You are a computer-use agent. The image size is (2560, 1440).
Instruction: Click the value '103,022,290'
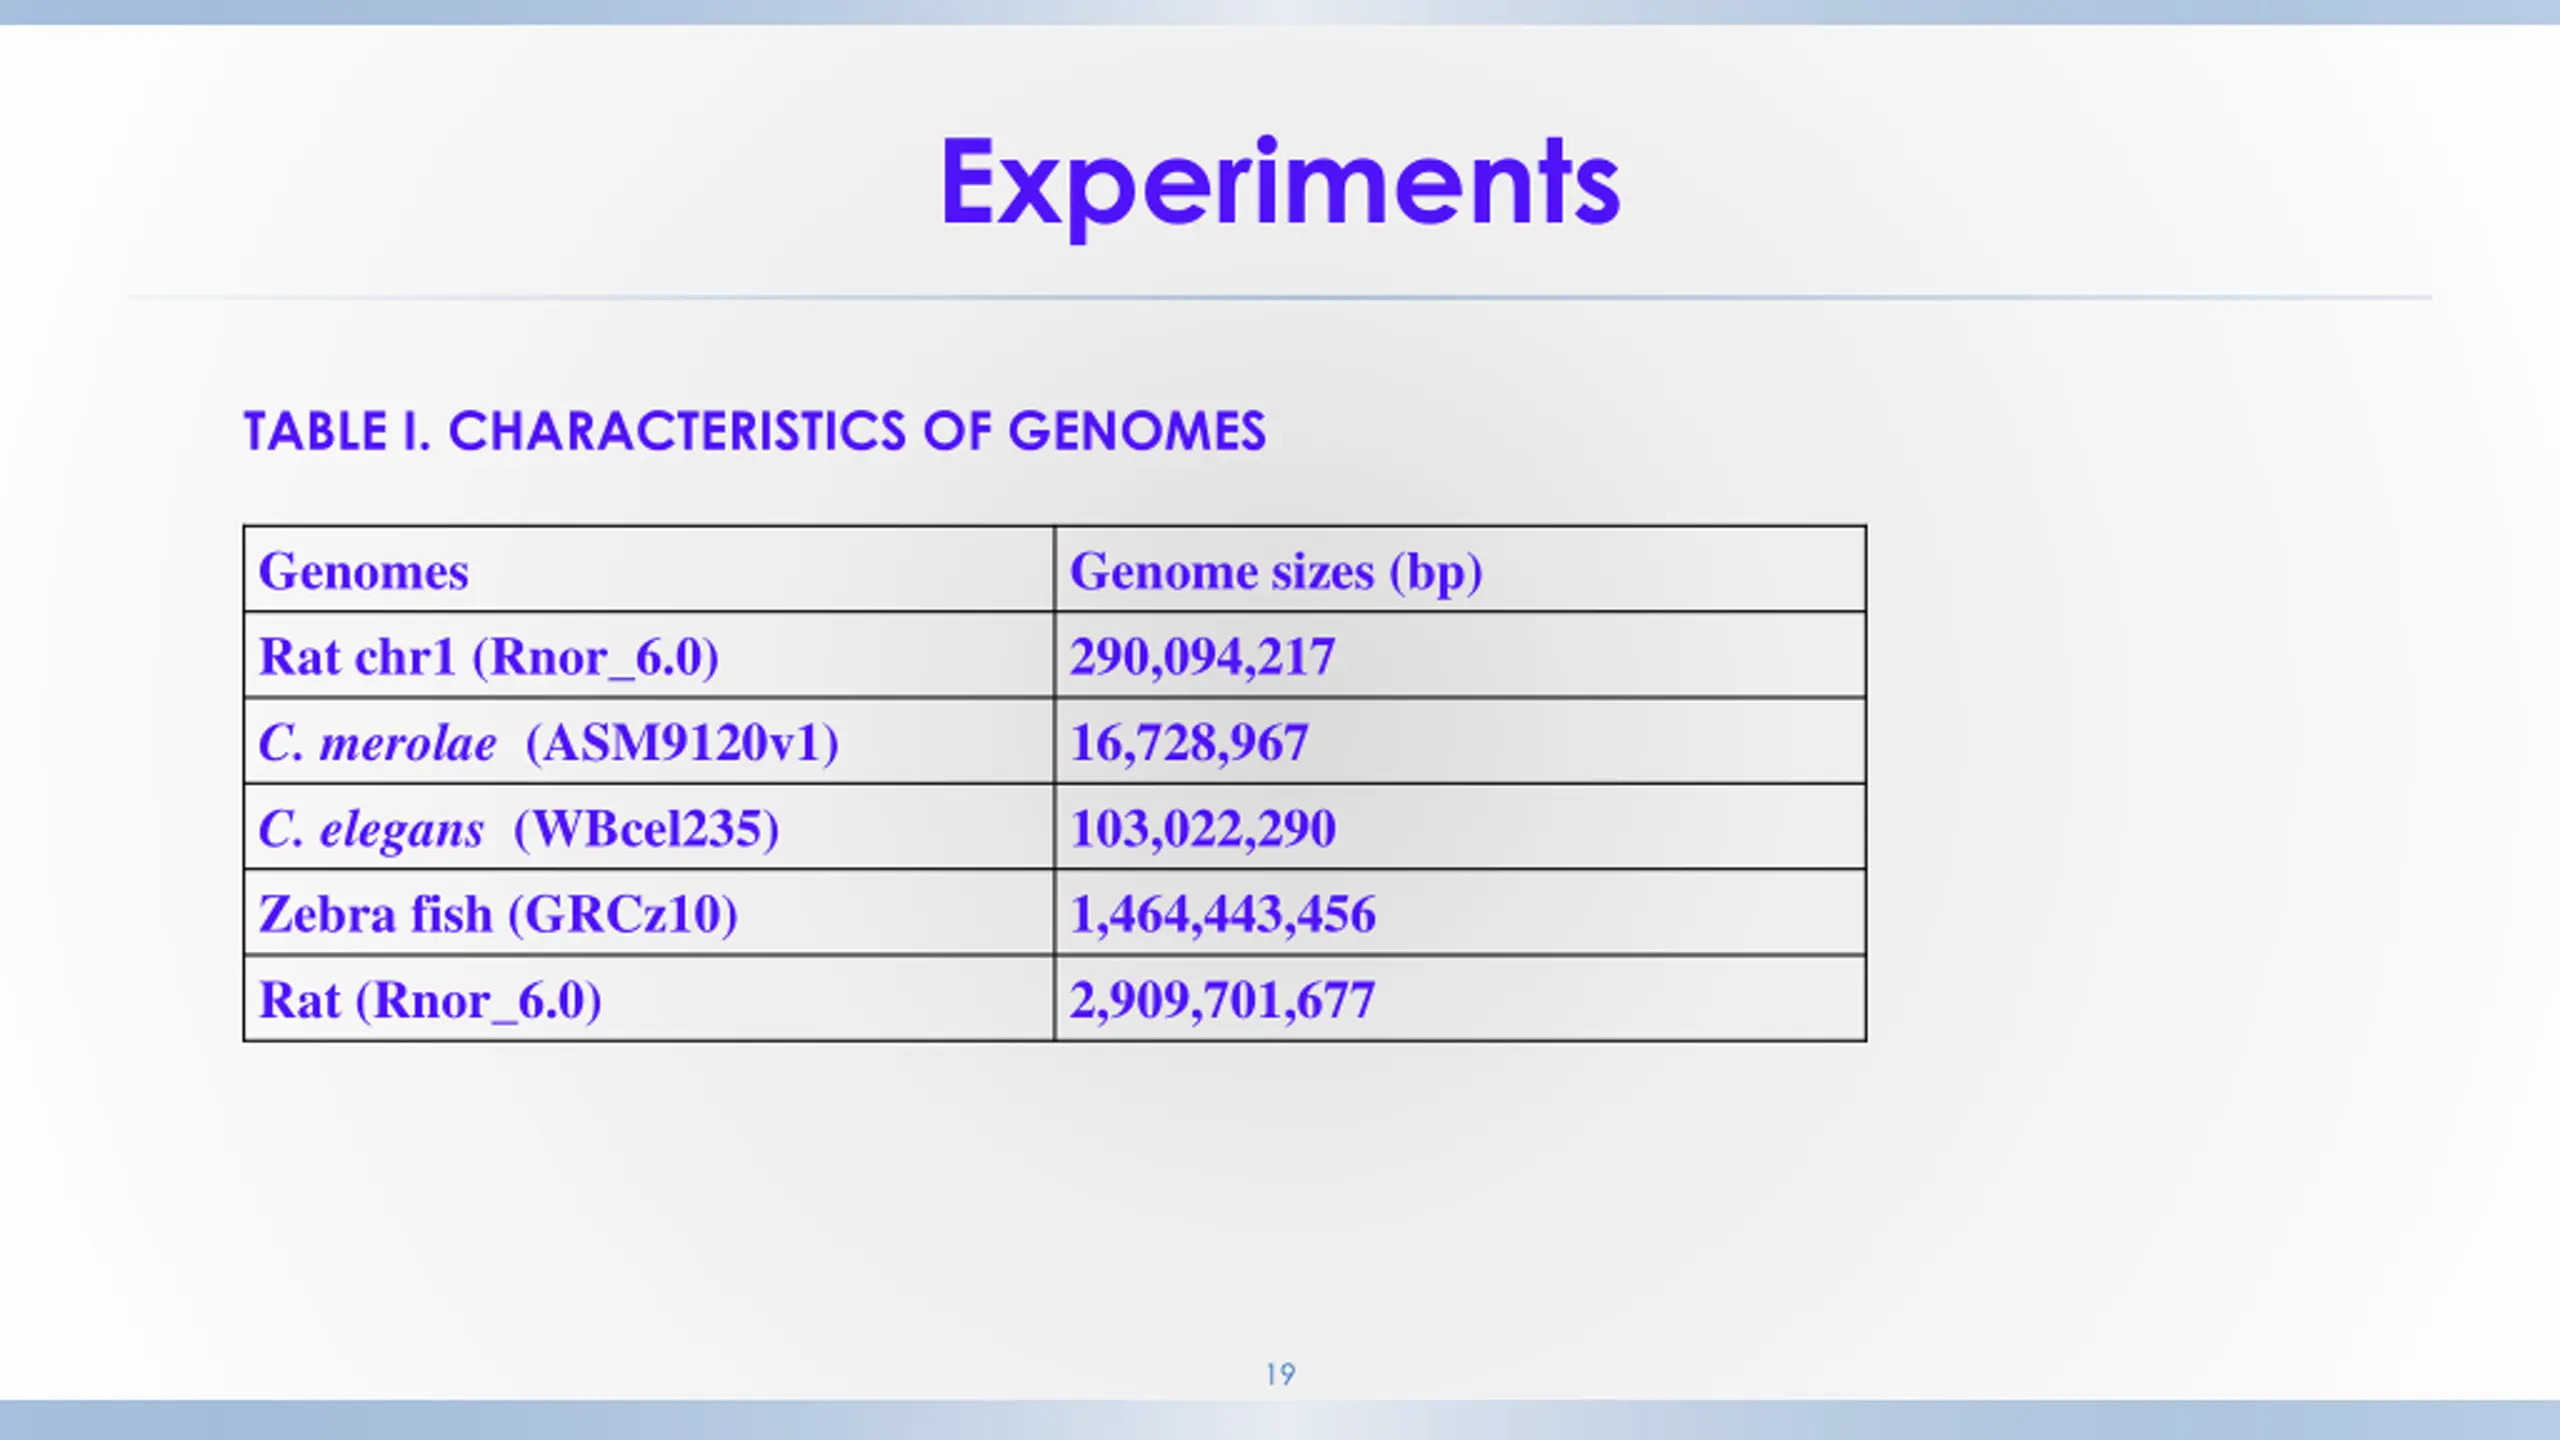[1202, 829]
